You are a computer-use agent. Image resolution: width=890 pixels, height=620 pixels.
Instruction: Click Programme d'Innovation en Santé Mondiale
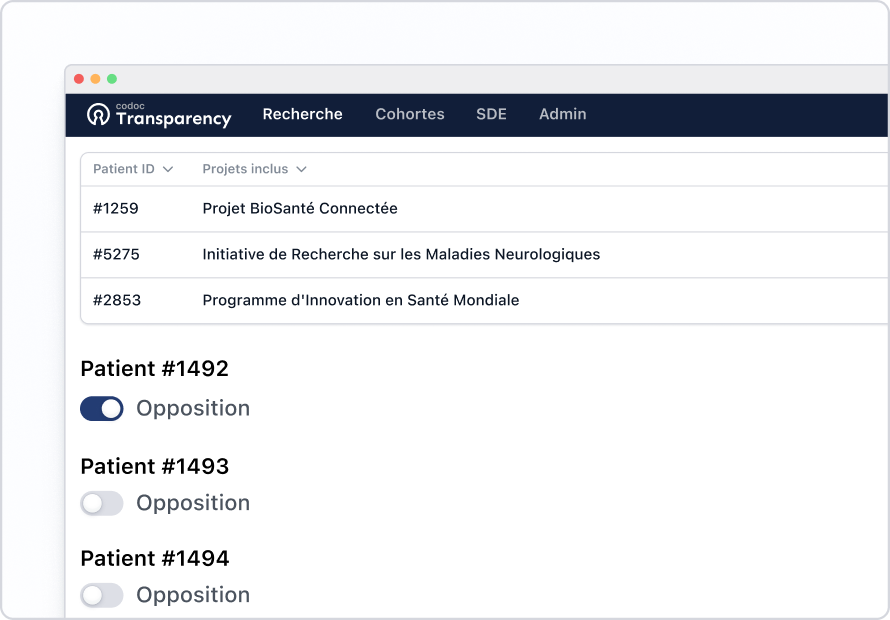[x=361, y=301]
